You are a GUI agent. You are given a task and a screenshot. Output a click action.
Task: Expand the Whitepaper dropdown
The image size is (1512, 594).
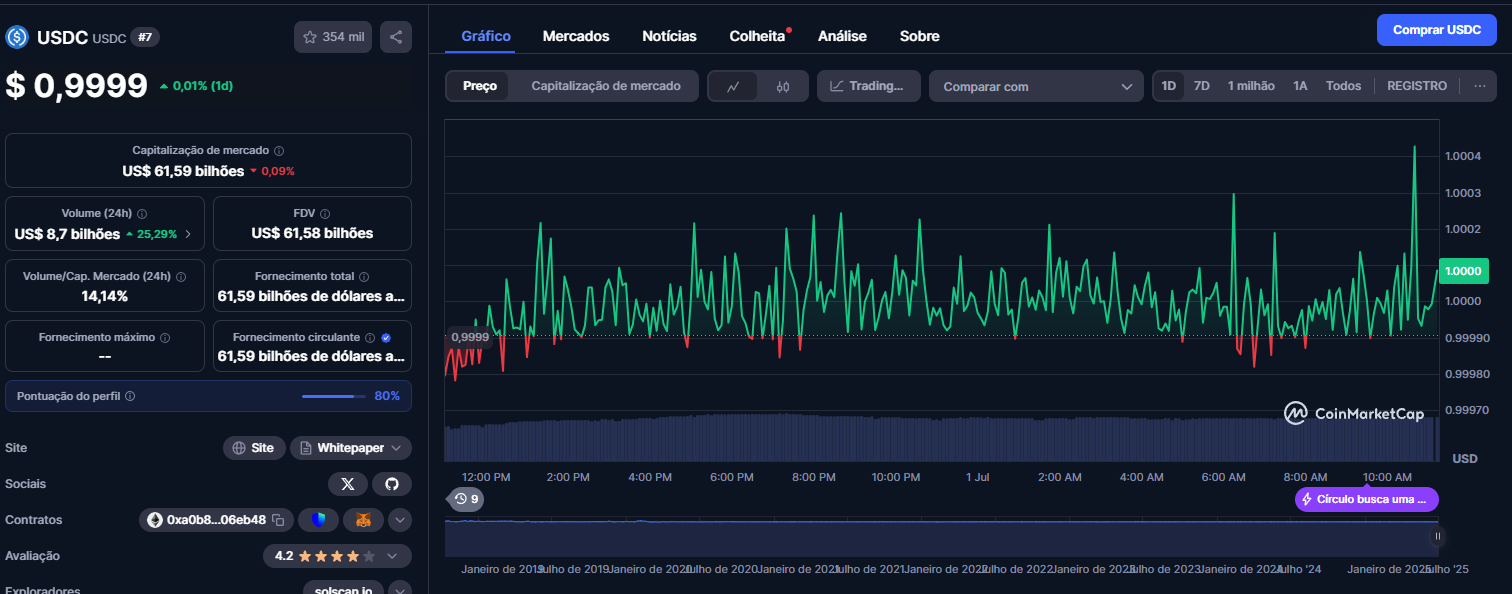[x=351, y=448]
